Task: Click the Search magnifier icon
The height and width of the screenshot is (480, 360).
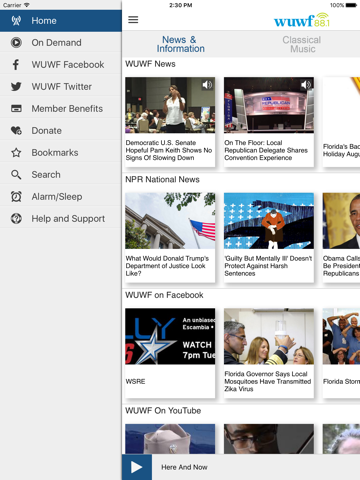Action: 16,175
